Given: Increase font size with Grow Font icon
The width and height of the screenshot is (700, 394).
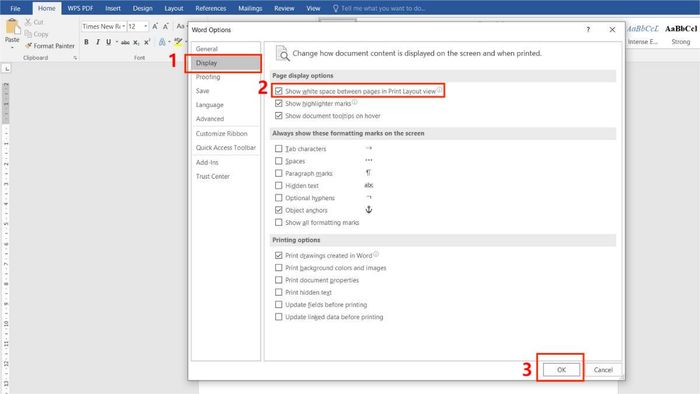Looking at the screenshot, I should (155, 27).
